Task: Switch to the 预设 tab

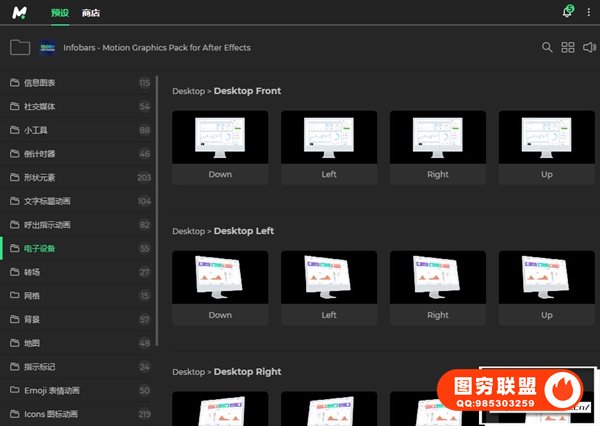Action: (61, 13)
